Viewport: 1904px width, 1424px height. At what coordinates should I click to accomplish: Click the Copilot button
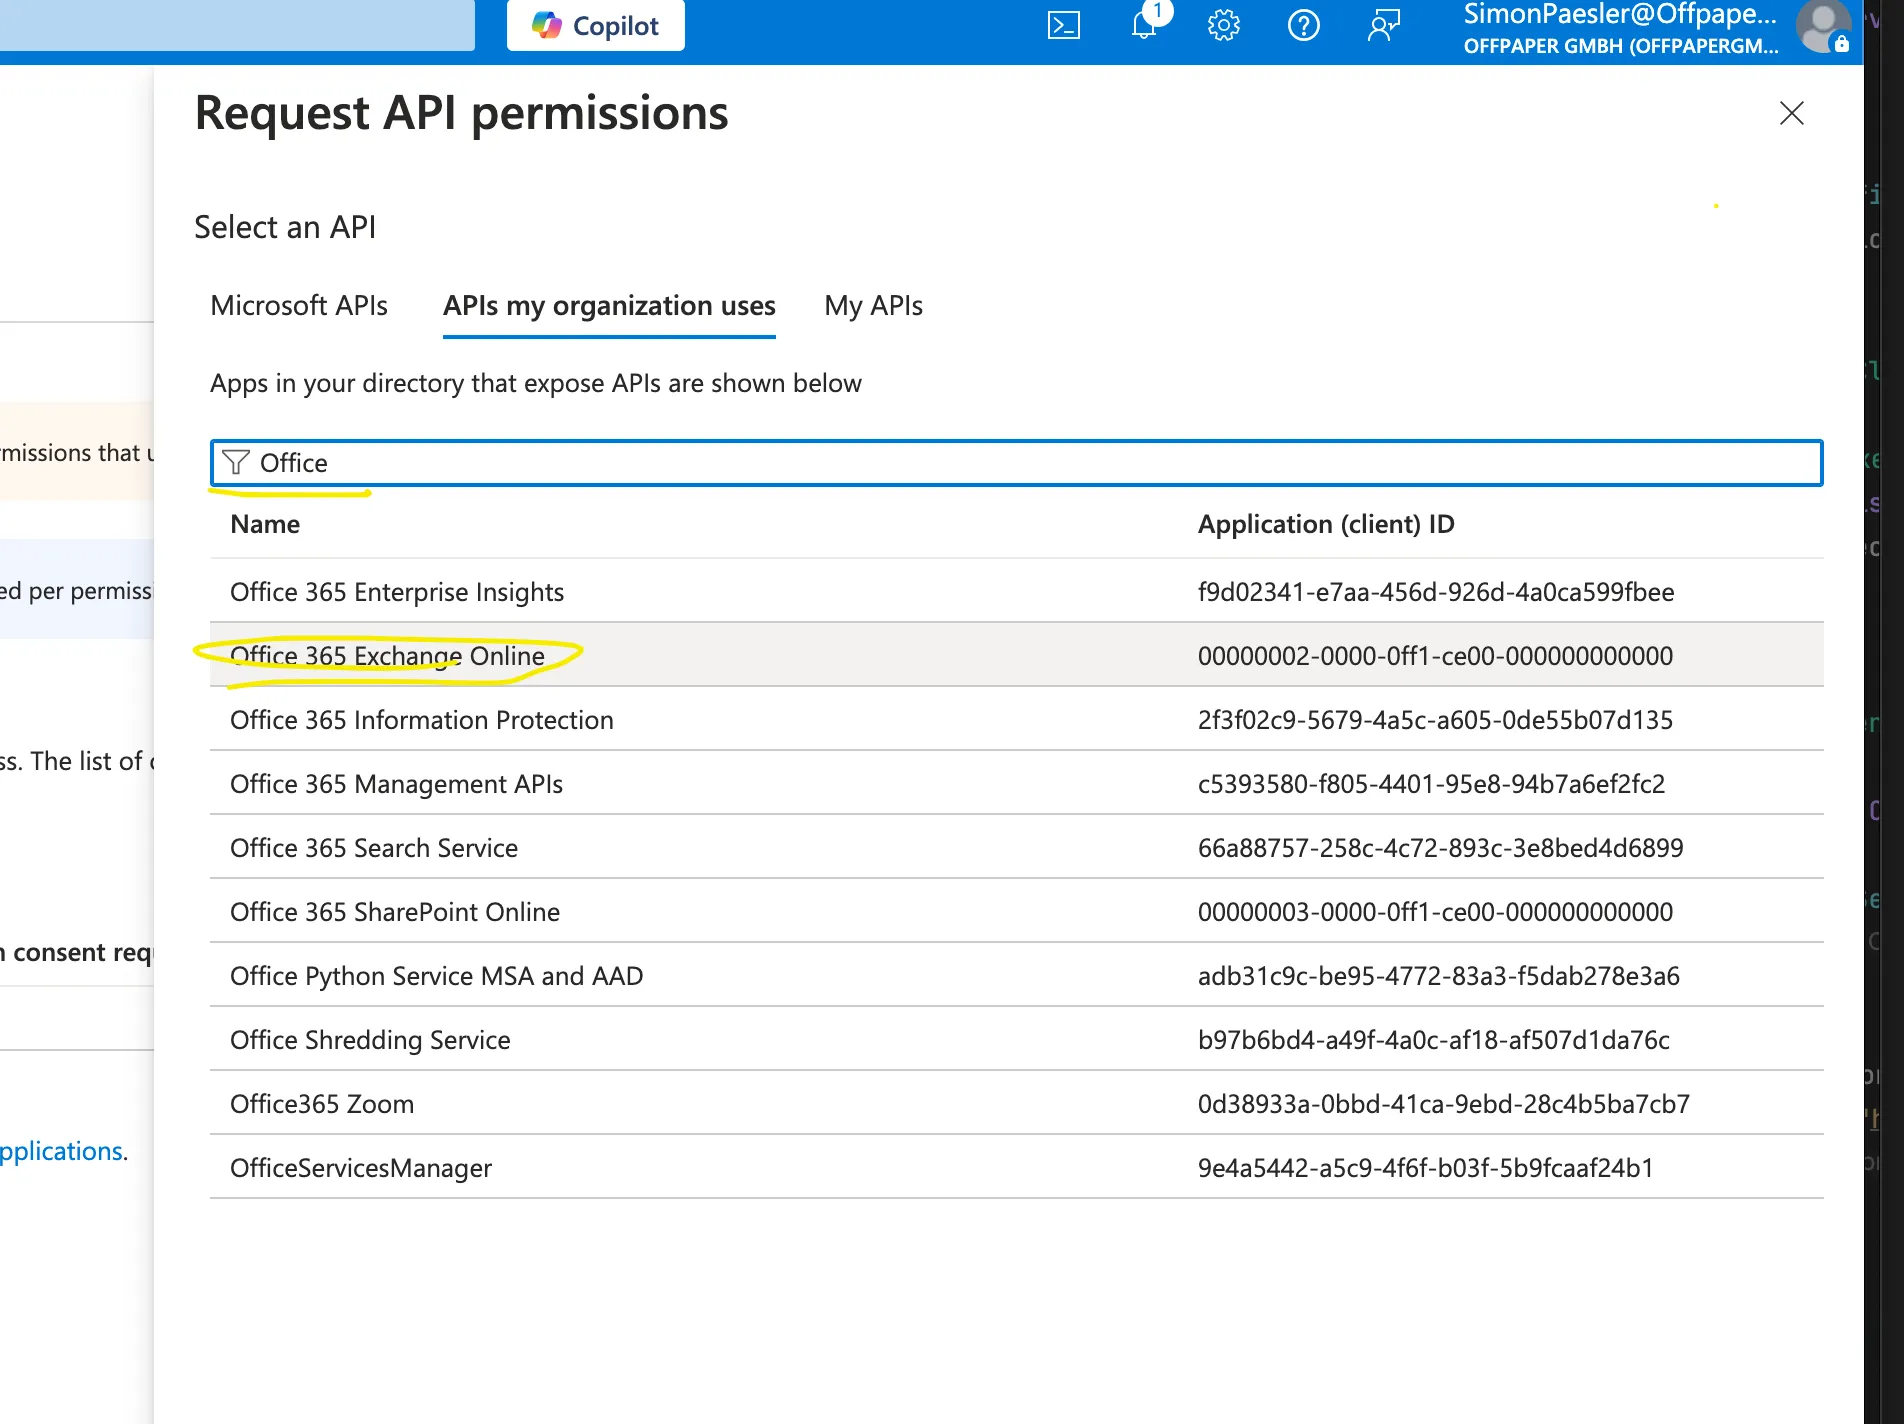click(x=596, y=25)
